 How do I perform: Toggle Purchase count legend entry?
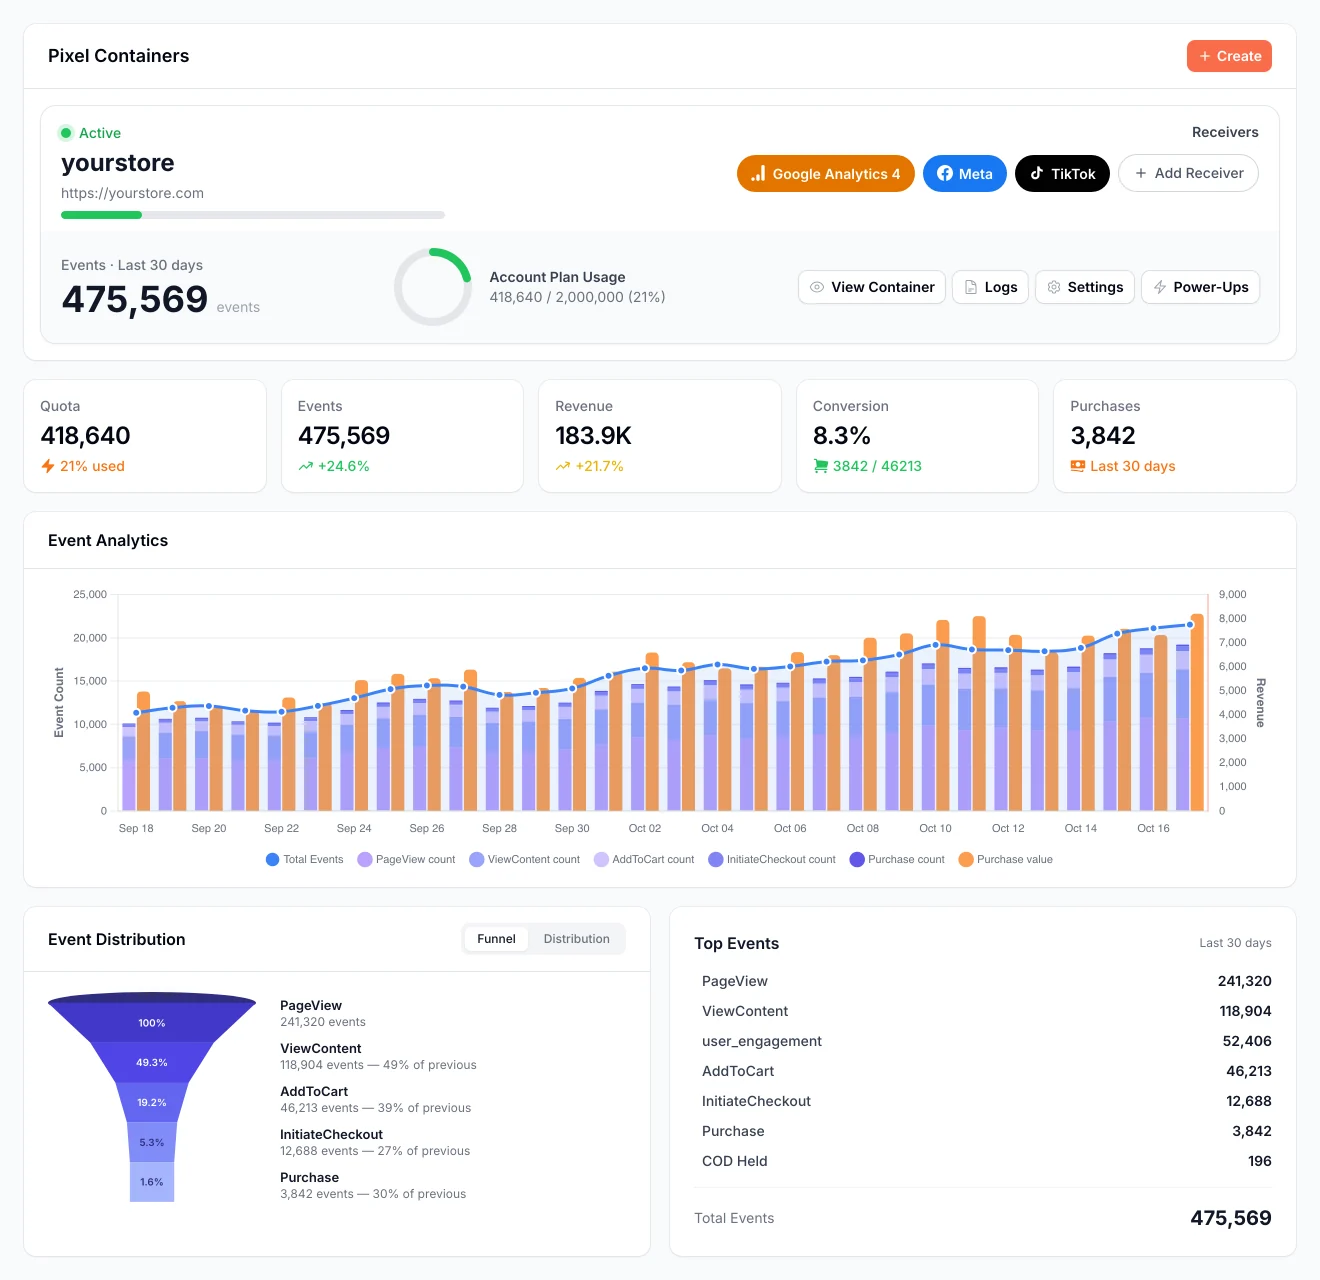[897, 859]
